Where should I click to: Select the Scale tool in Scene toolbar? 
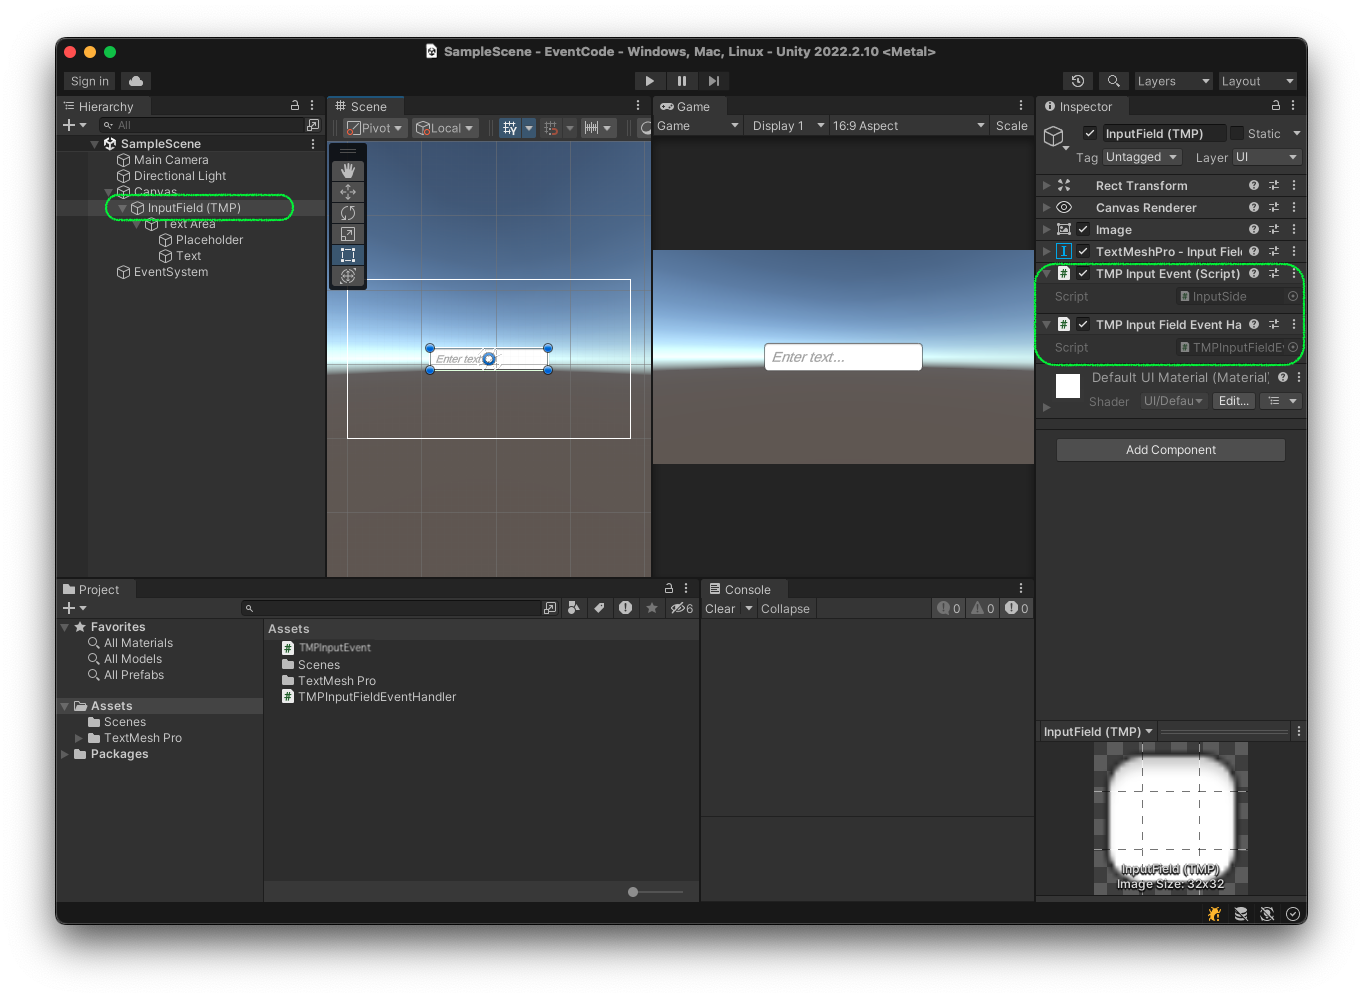coord(348,234)
